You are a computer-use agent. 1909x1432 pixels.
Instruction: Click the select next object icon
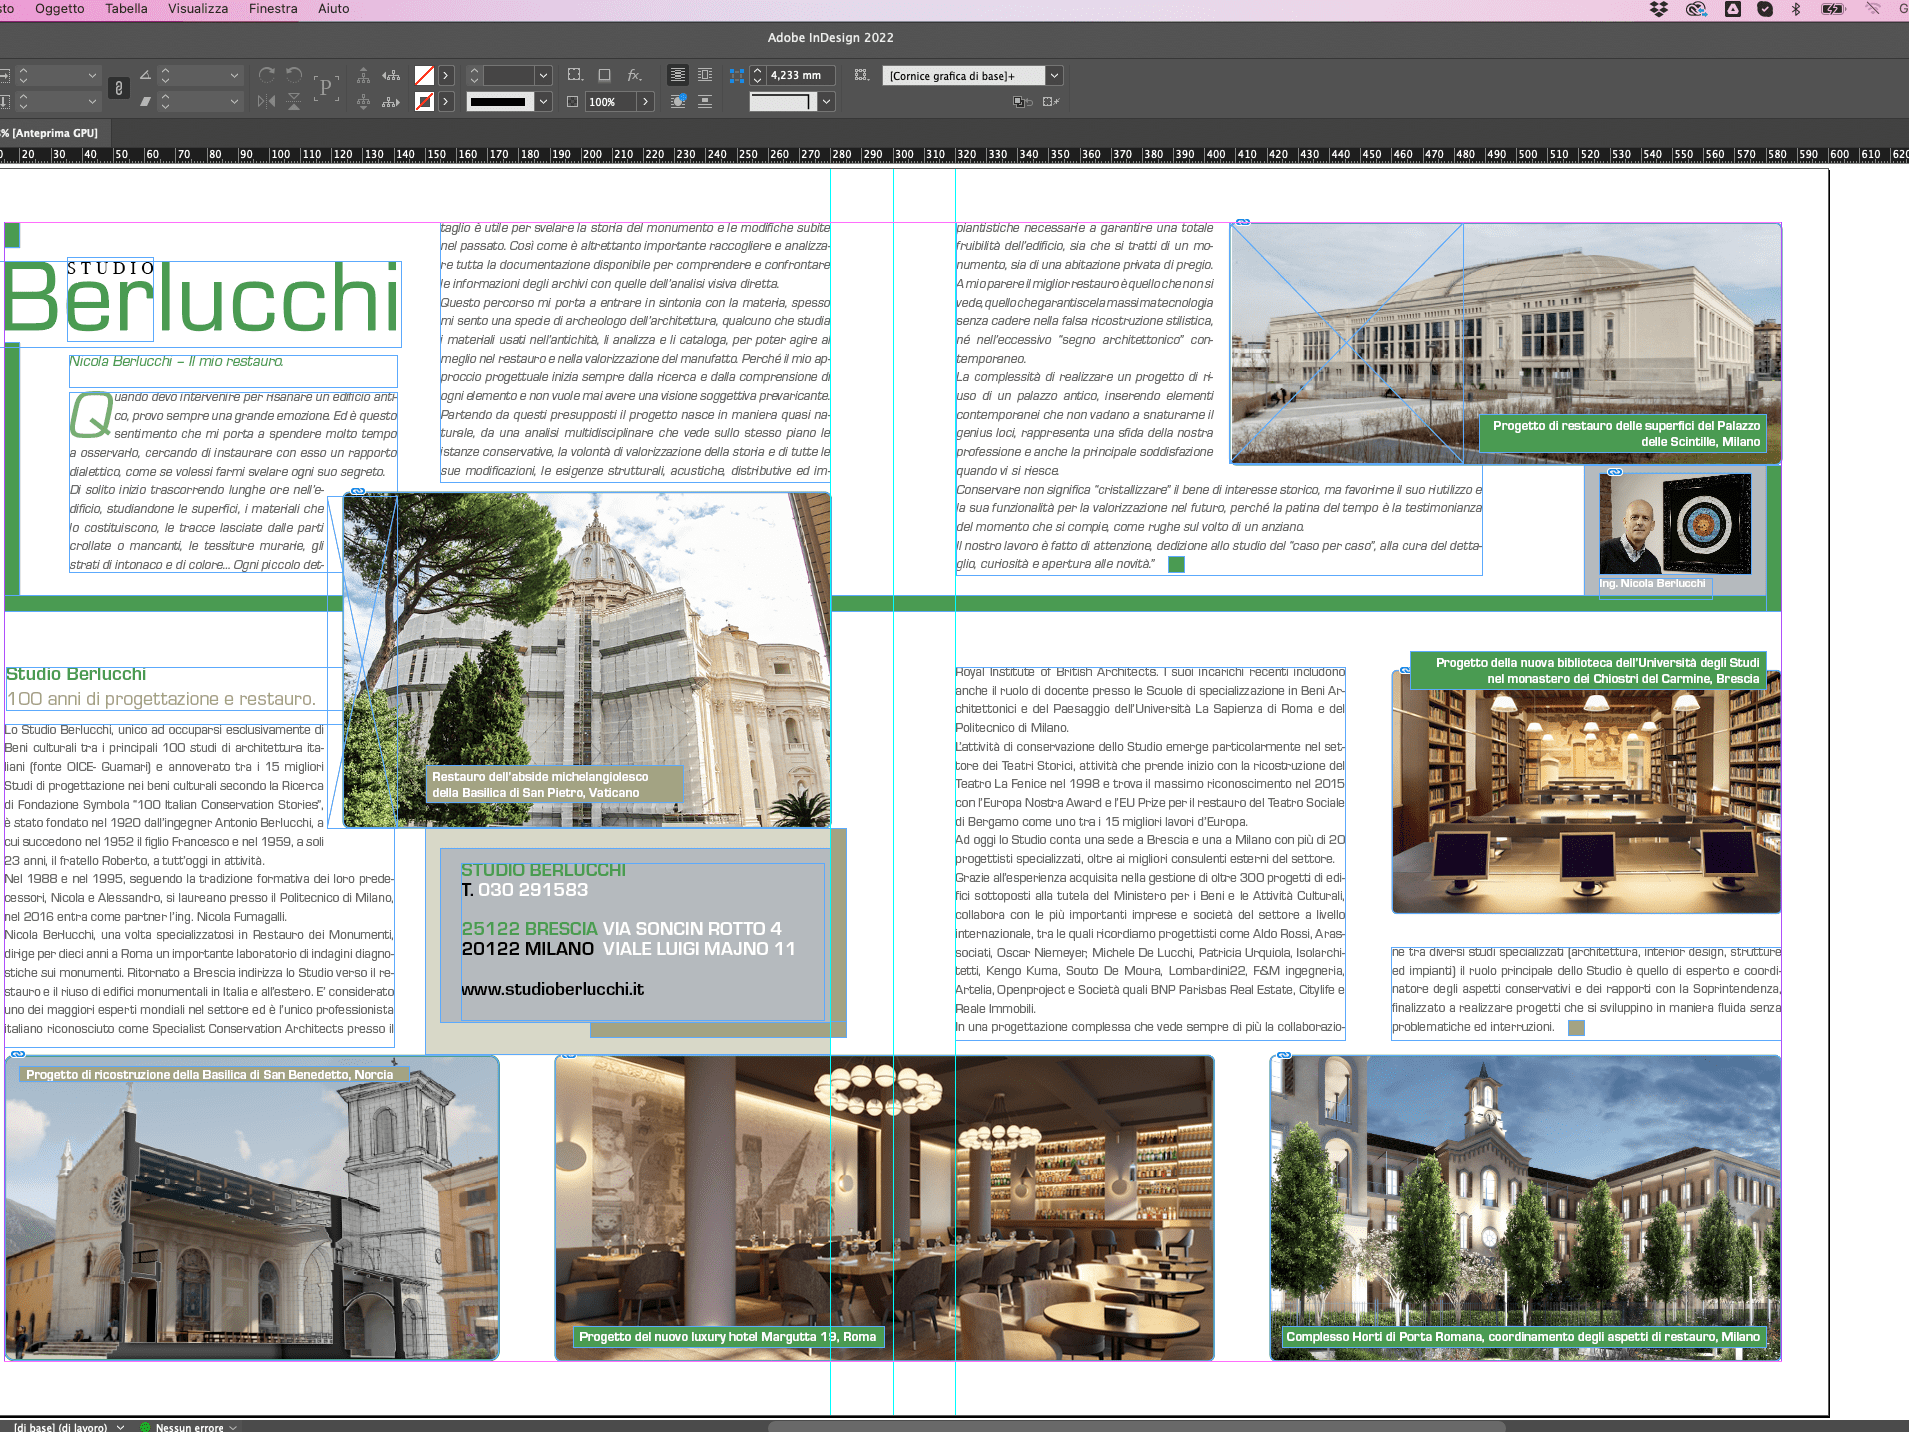391,101
